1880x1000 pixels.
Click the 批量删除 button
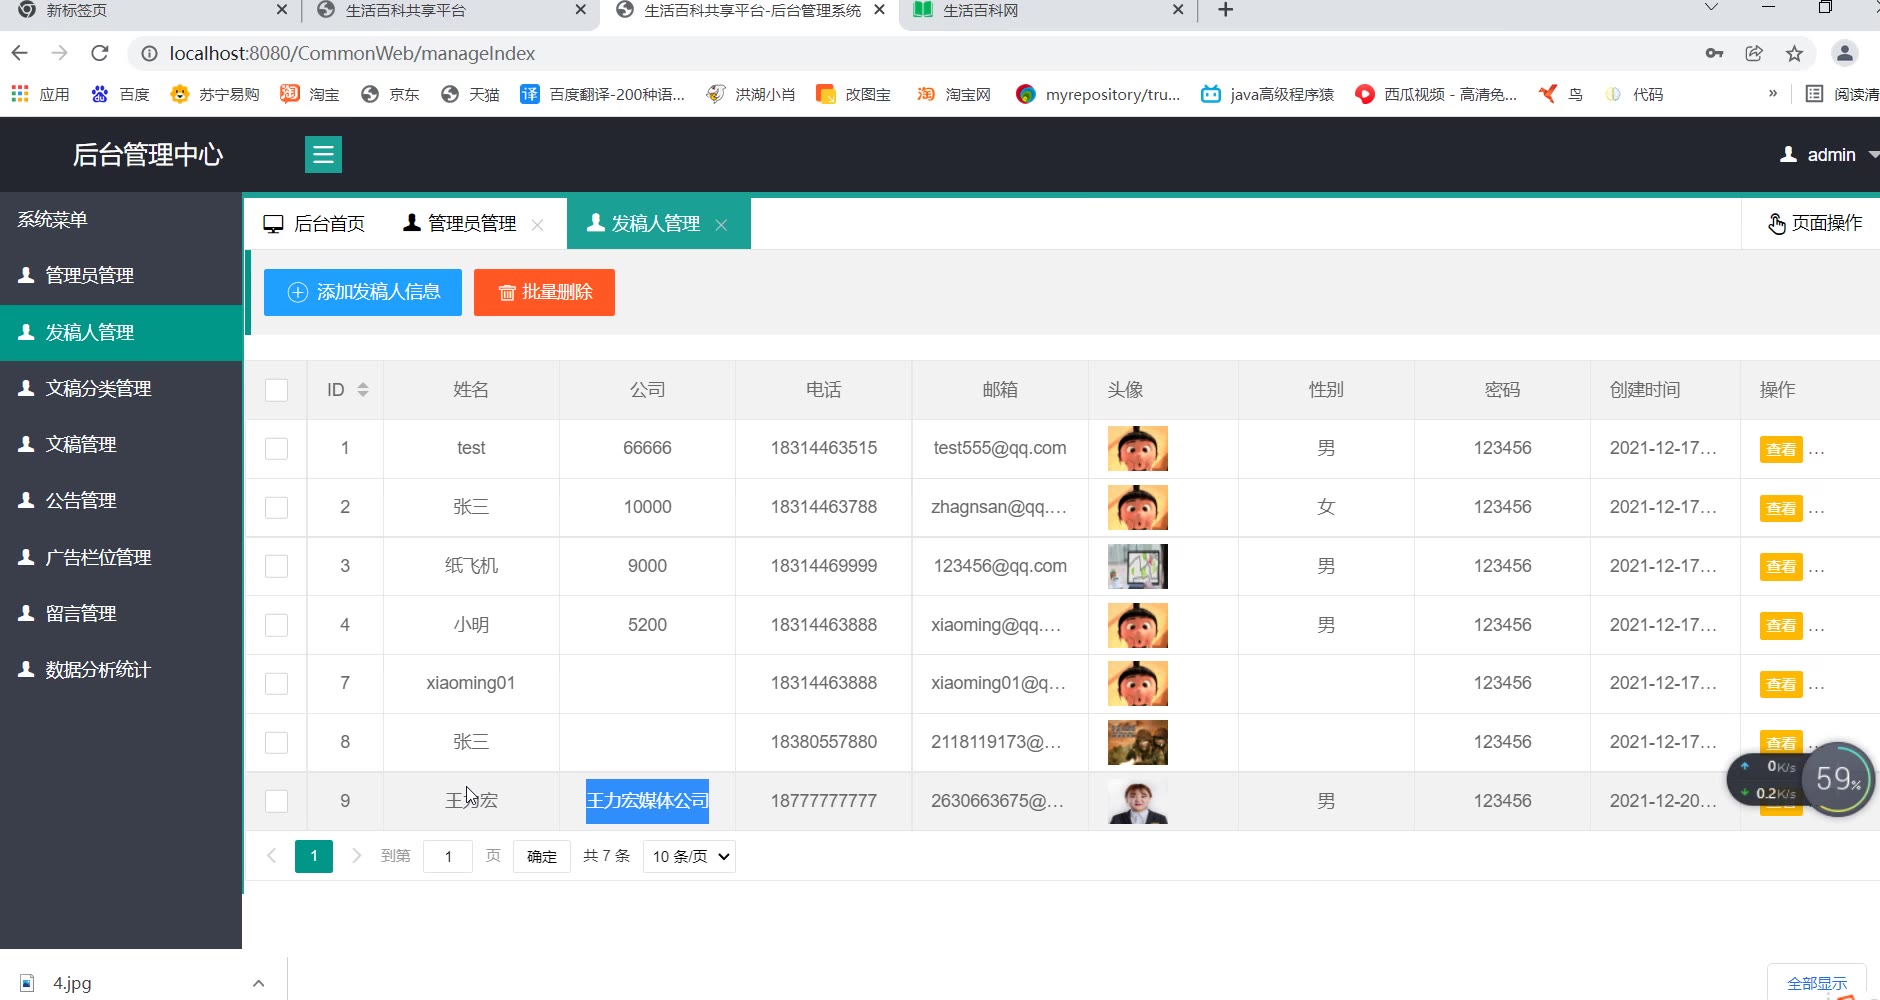[x=544, y=292]
